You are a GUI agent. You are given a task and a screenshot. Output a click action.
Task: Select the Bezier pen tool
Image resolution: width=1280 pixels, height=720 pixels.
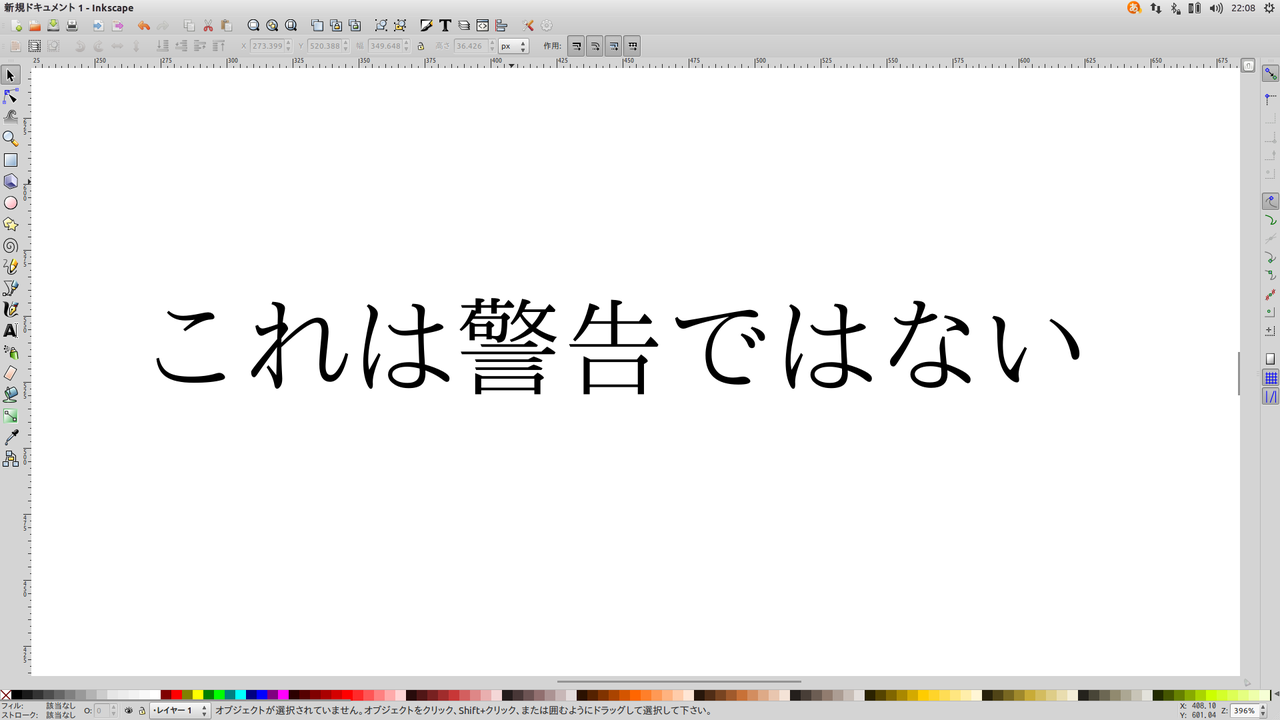10,288
